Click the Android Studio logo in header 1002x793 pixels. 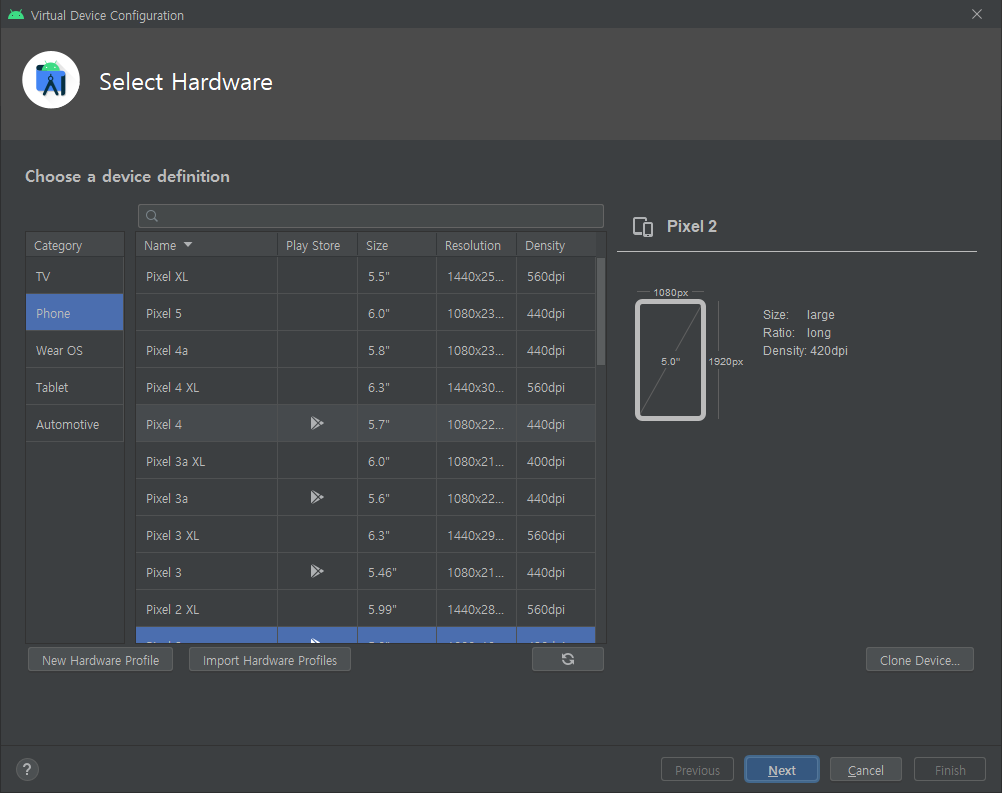(x=51, y=80)
